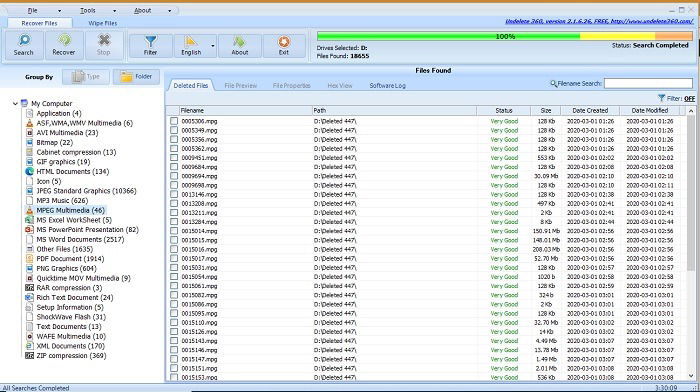700x392 pixels.
Task: Open the English language dropdown arrow
Action: tap(212, 46)
